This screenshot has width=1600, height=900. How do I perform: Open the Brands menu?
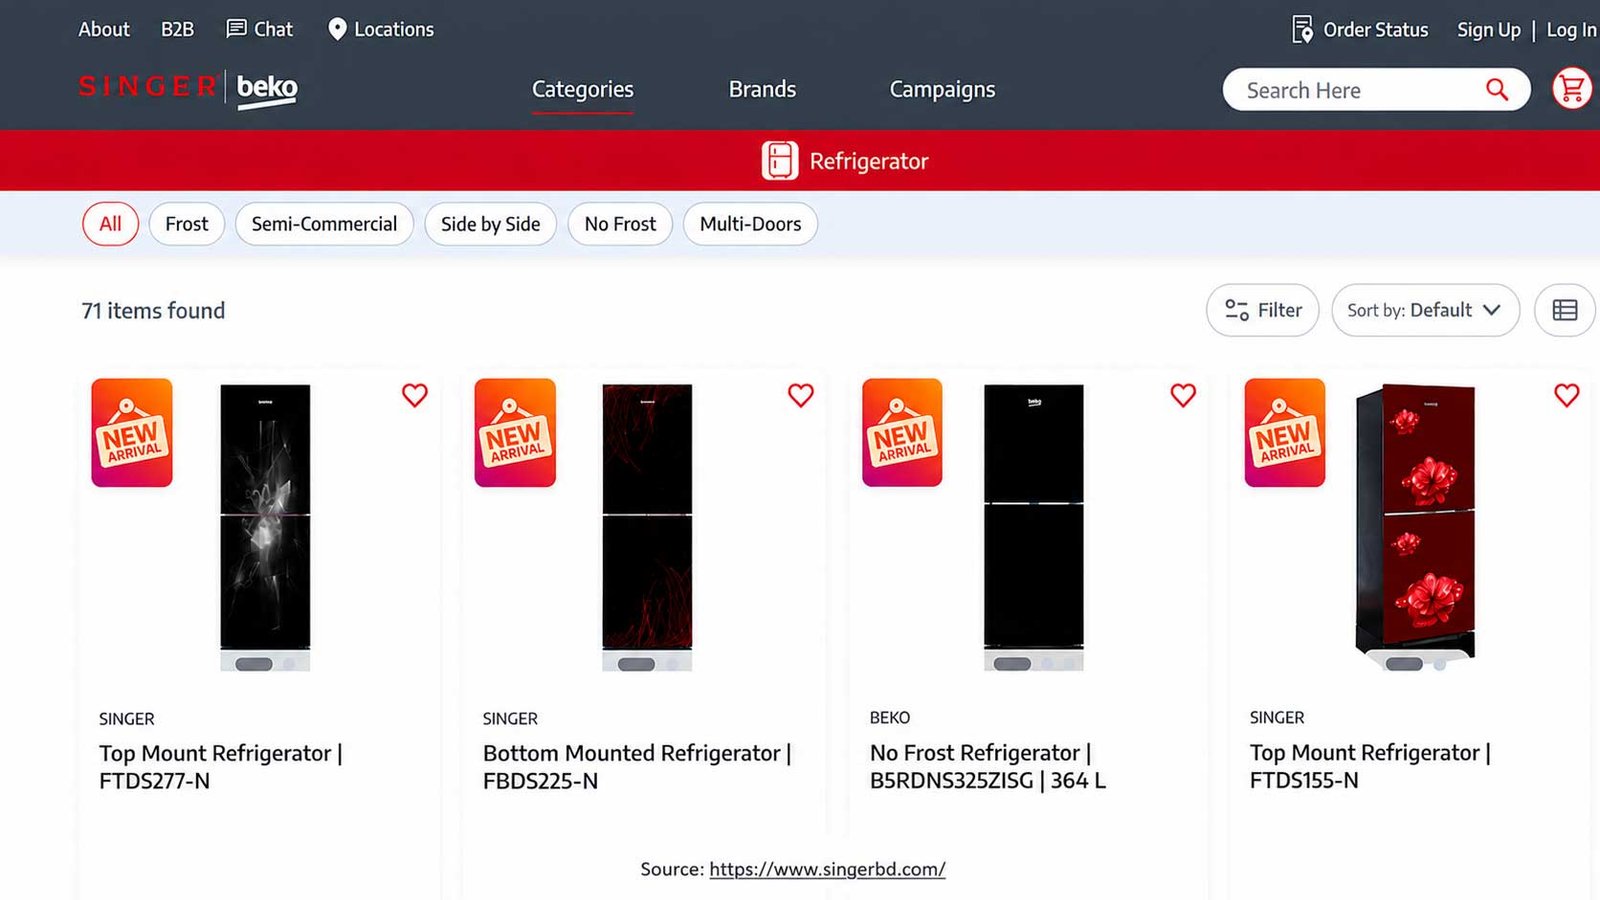pos(762,90)
